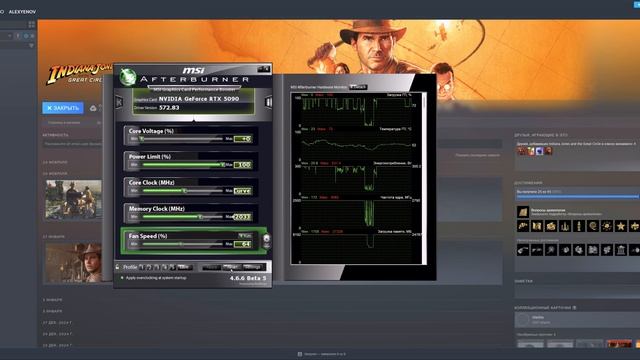The width and height of the screenshot is (640, 360).
Task: Click the Core Voltage slider track
Action: 182,139
